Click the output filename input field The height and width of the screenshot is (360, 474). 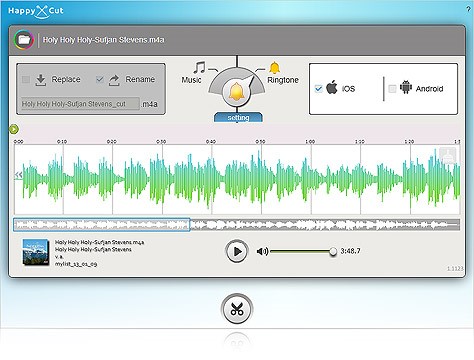[80, 104]
